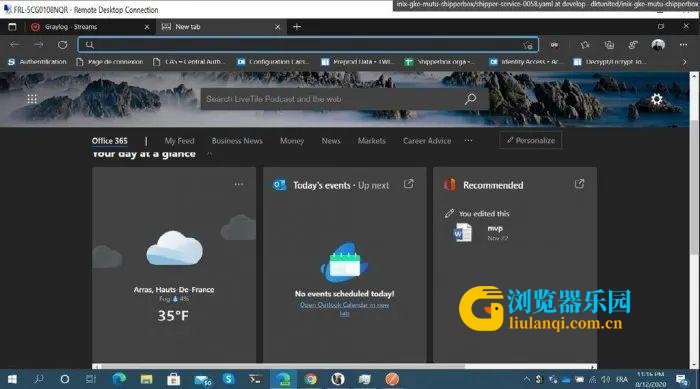Open Mail app from taskbar
The height and width of the screenshot is (389, 700).
pyautogui.click(x=202, y=380)
